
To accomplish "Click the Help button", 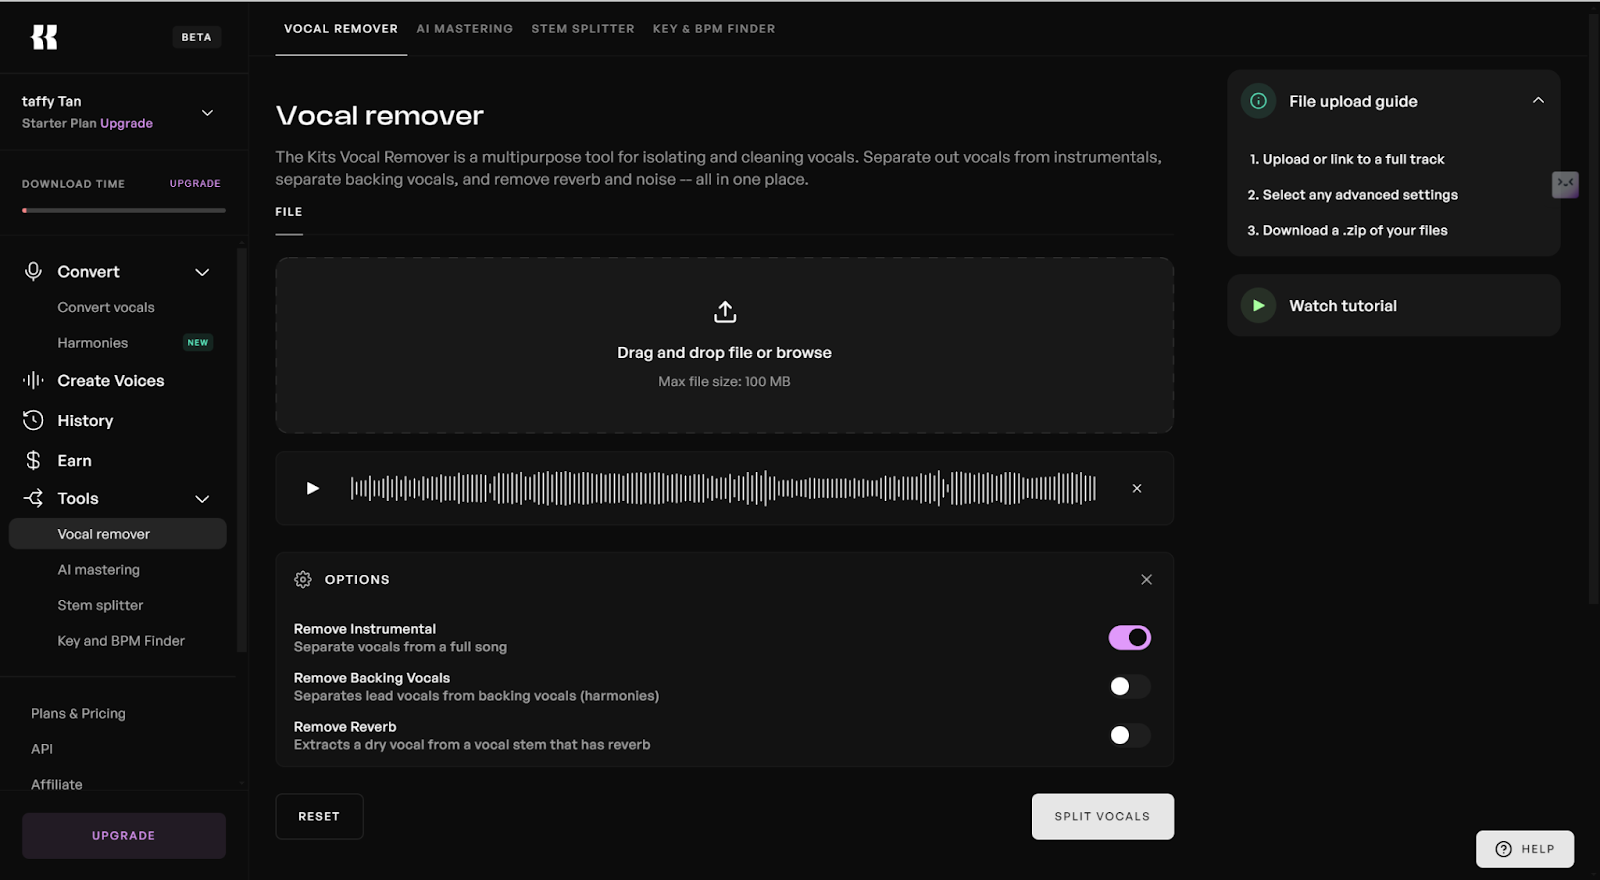I will pos(1525,849).
